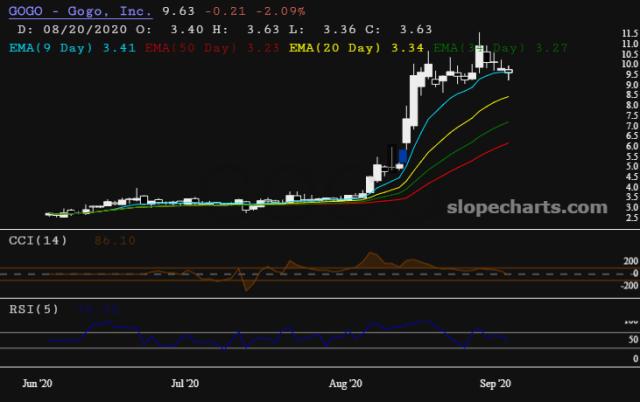Click the date readout 08/20/2020
The image size is (640, 402).
85,29
